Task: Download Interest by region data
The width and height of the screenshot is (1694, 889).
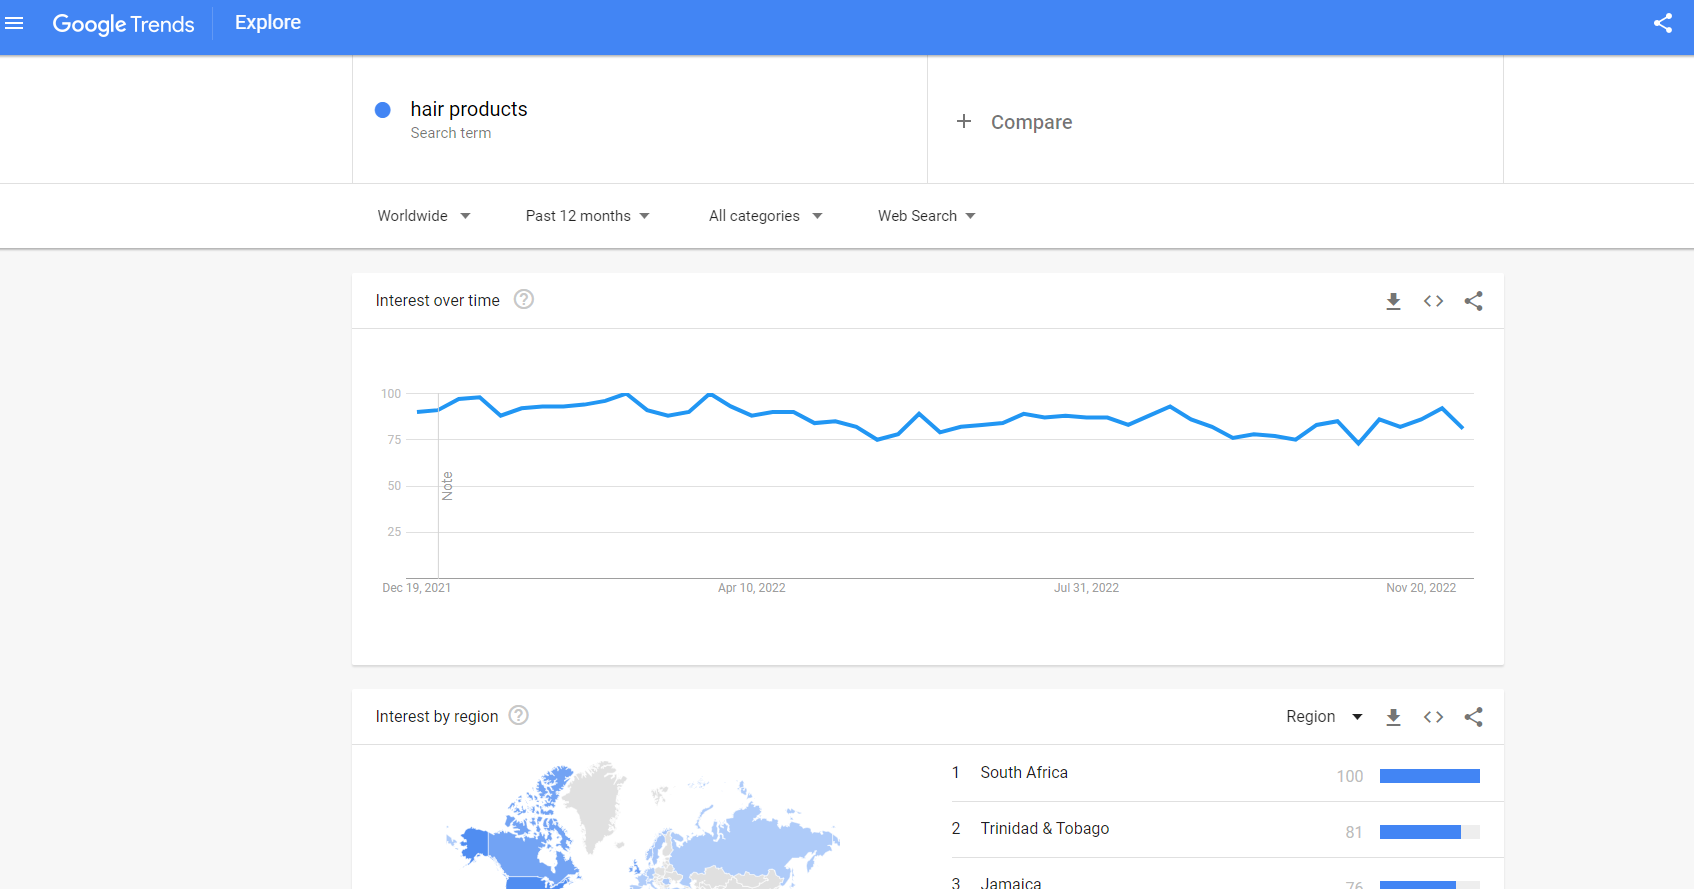Action: [1393, 717]
